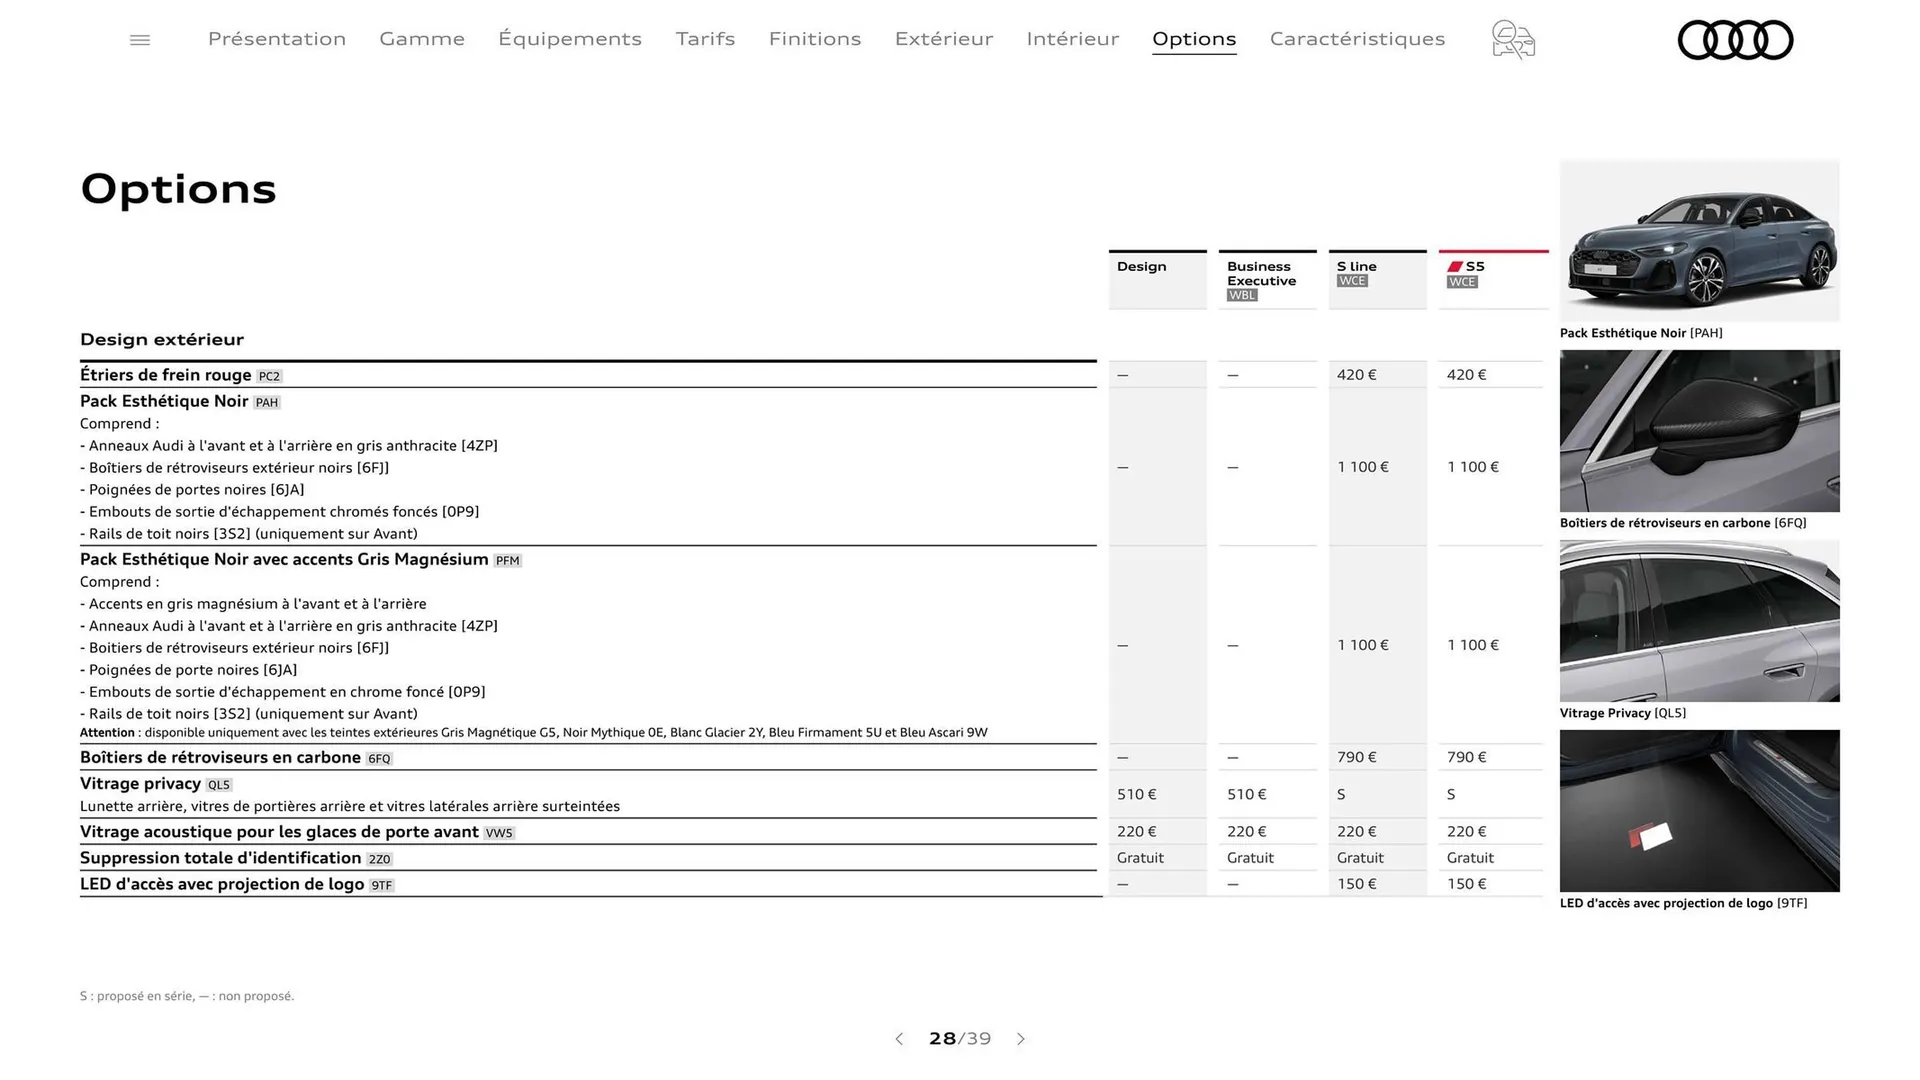Select the 420 € cell for S line red brake calipers
The height and width of the screenshot is (1080, 1920).
point(1356,374)
